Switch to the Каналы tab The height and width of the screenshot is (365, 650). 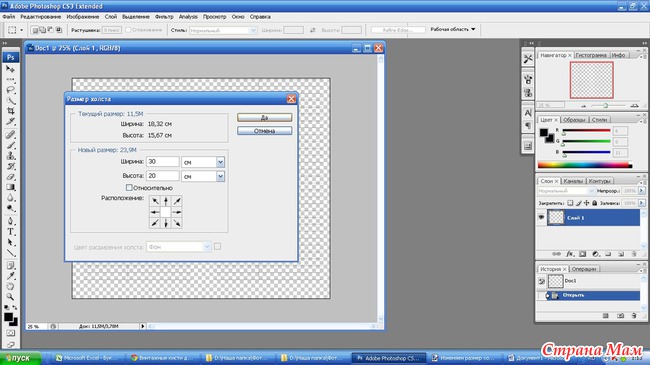tap(573, 181)
